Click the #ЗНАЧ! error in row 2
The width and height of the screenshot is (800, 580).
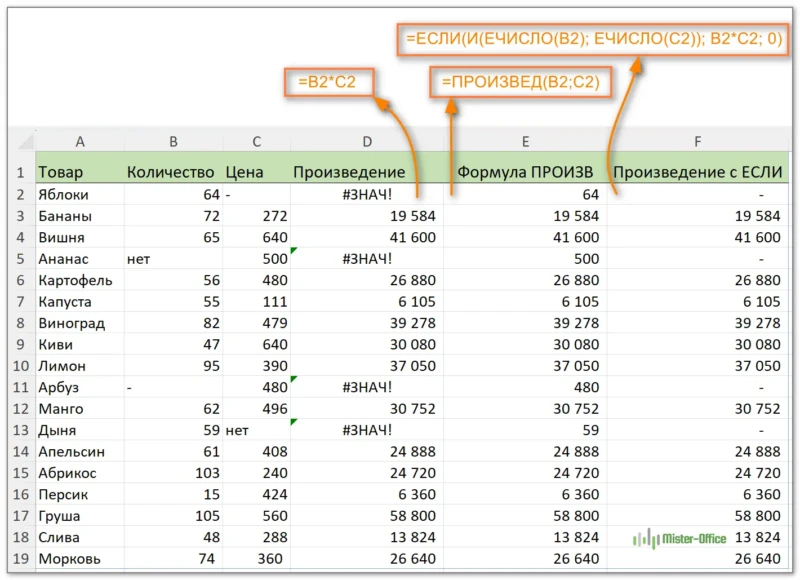(367, 195)
